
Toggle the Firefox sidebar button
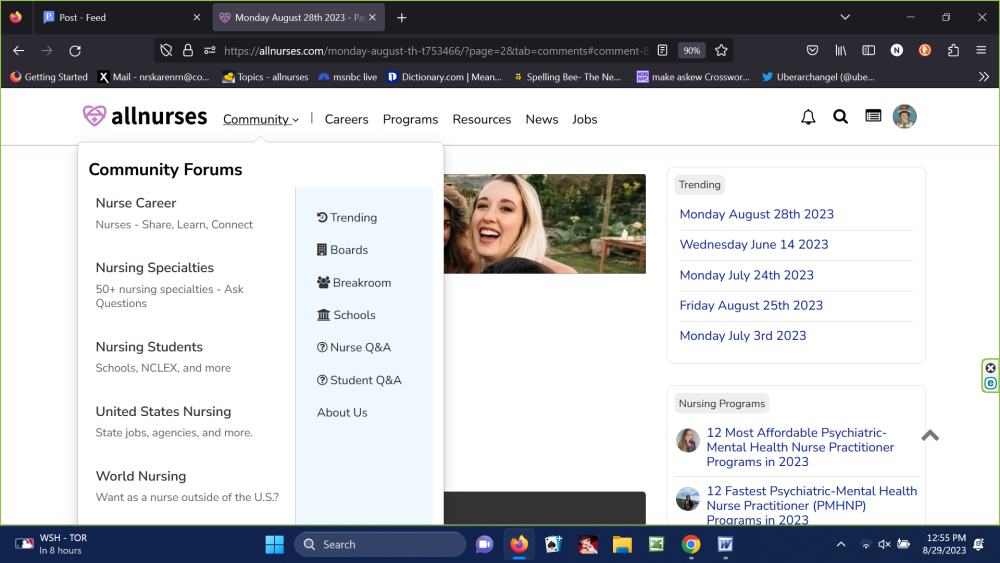click(x=869, y=50)
